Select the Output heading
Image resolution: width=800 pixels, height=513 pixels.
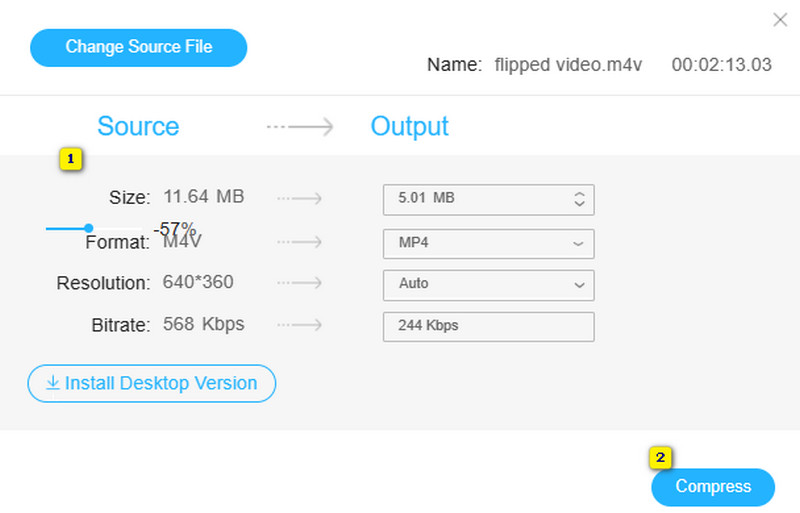(x=409, y=127)
